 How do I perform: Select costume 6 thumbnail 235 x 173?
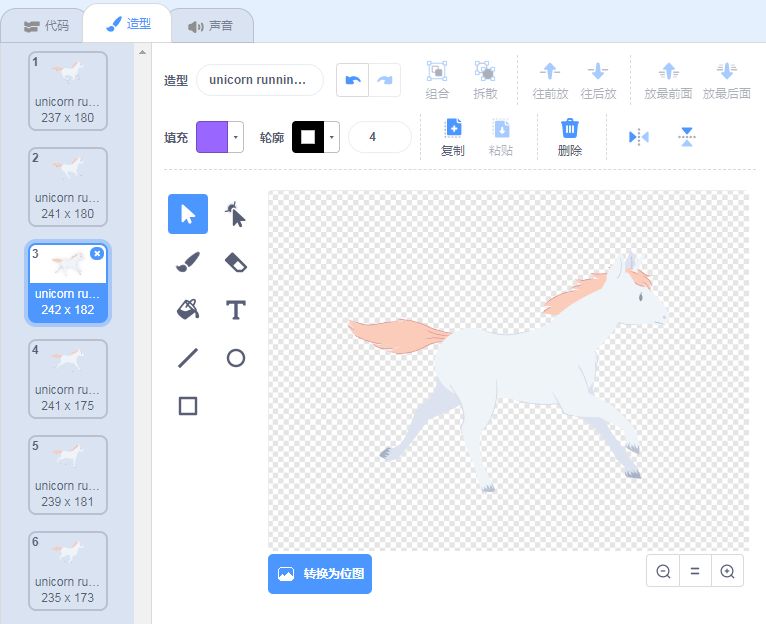pyautogui.click(x=68, y=571)
